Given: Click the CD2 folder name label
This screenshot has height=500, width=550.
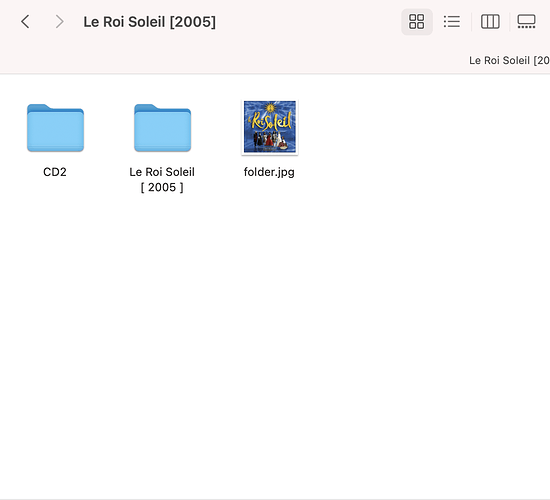Looking at the screenshot, I should coord(55,172).
